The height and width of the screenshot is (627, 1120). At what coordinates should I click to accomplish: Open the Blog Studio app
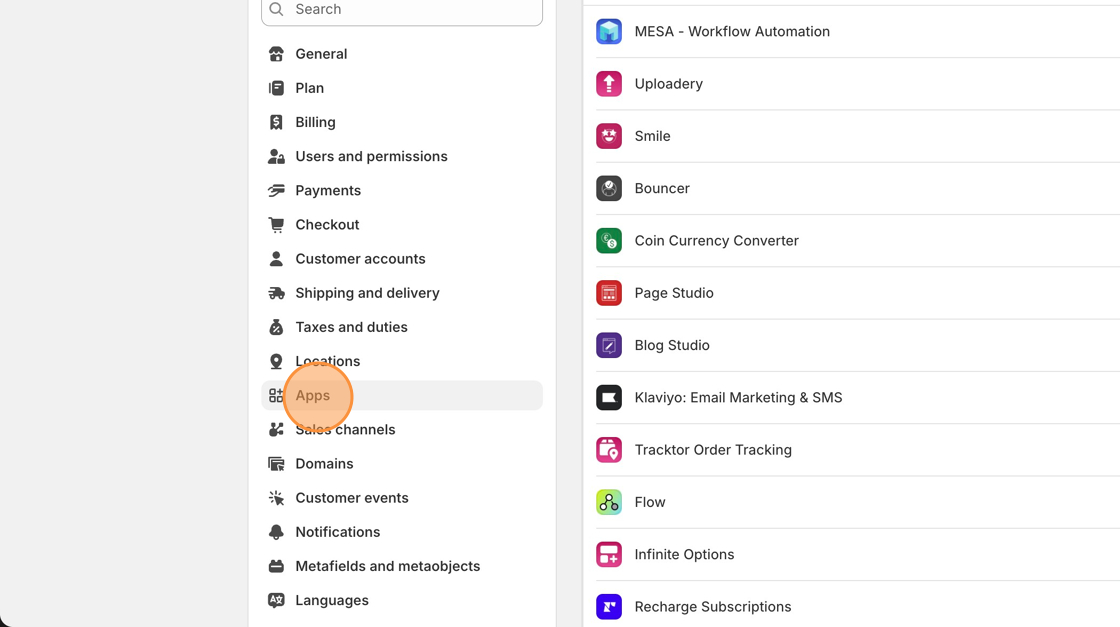point(671,345)
